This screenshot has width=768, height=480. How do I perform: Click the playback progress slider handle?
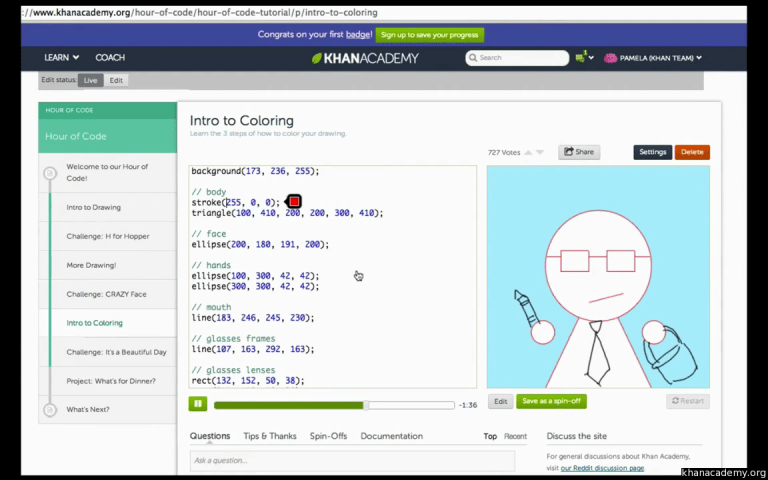pyautogui.click(x=366, y=405)
